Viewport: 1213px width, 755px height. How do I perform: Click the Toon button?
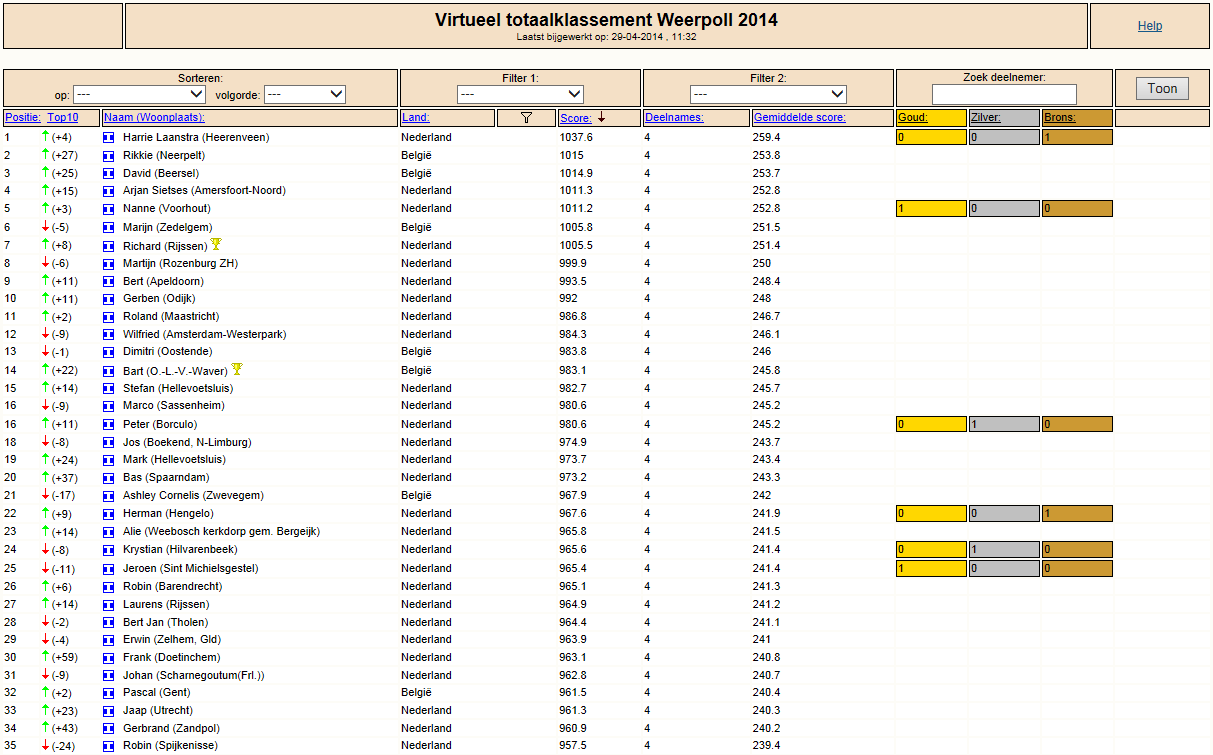pos(1162,88)
